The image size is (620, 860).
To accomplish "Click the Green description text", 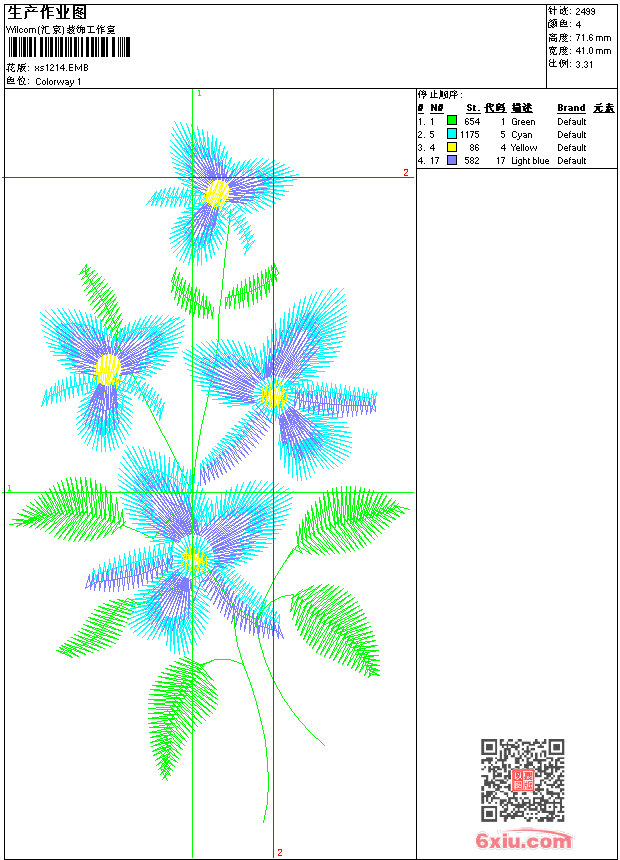I will [x=523, y=122].
